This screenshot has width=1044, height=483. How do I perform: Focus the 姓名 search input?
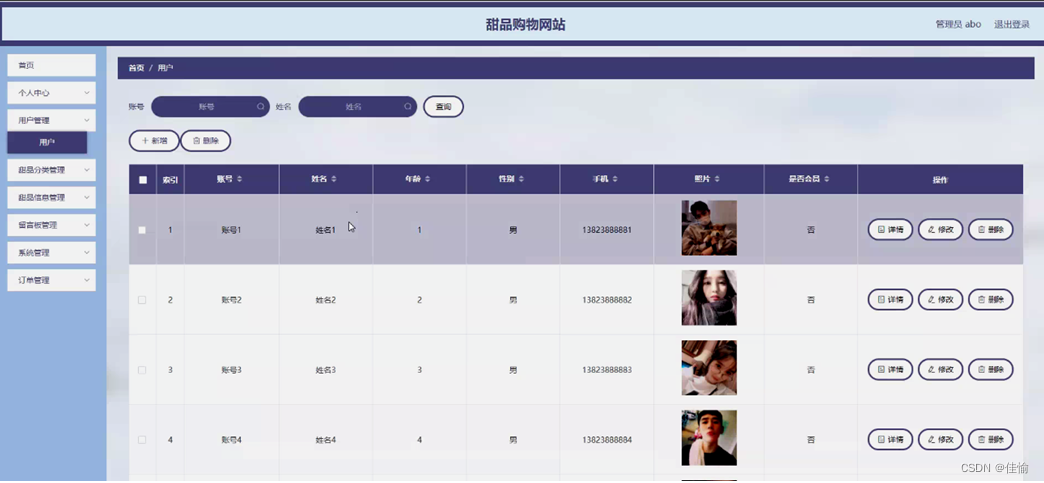358,107
